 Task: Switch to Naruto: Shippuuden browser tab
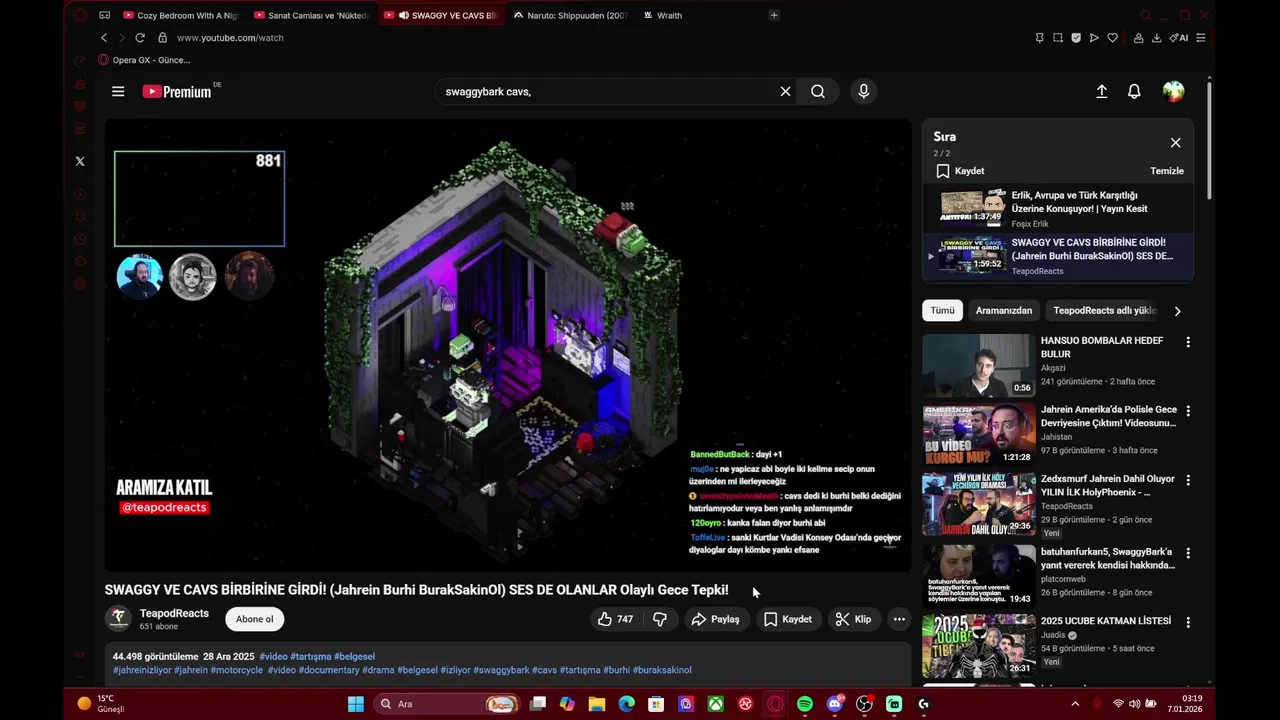point(571,15)
